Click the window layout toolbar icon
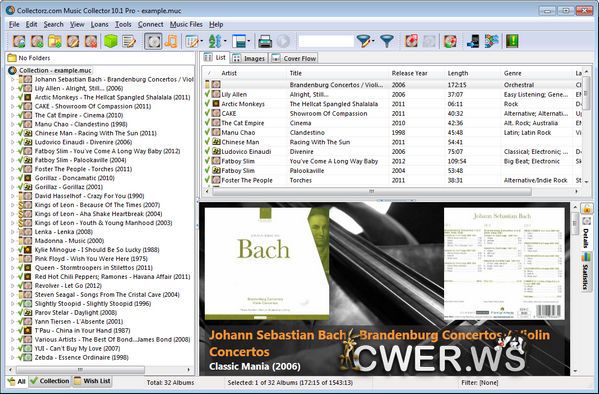 coord(239,41)
